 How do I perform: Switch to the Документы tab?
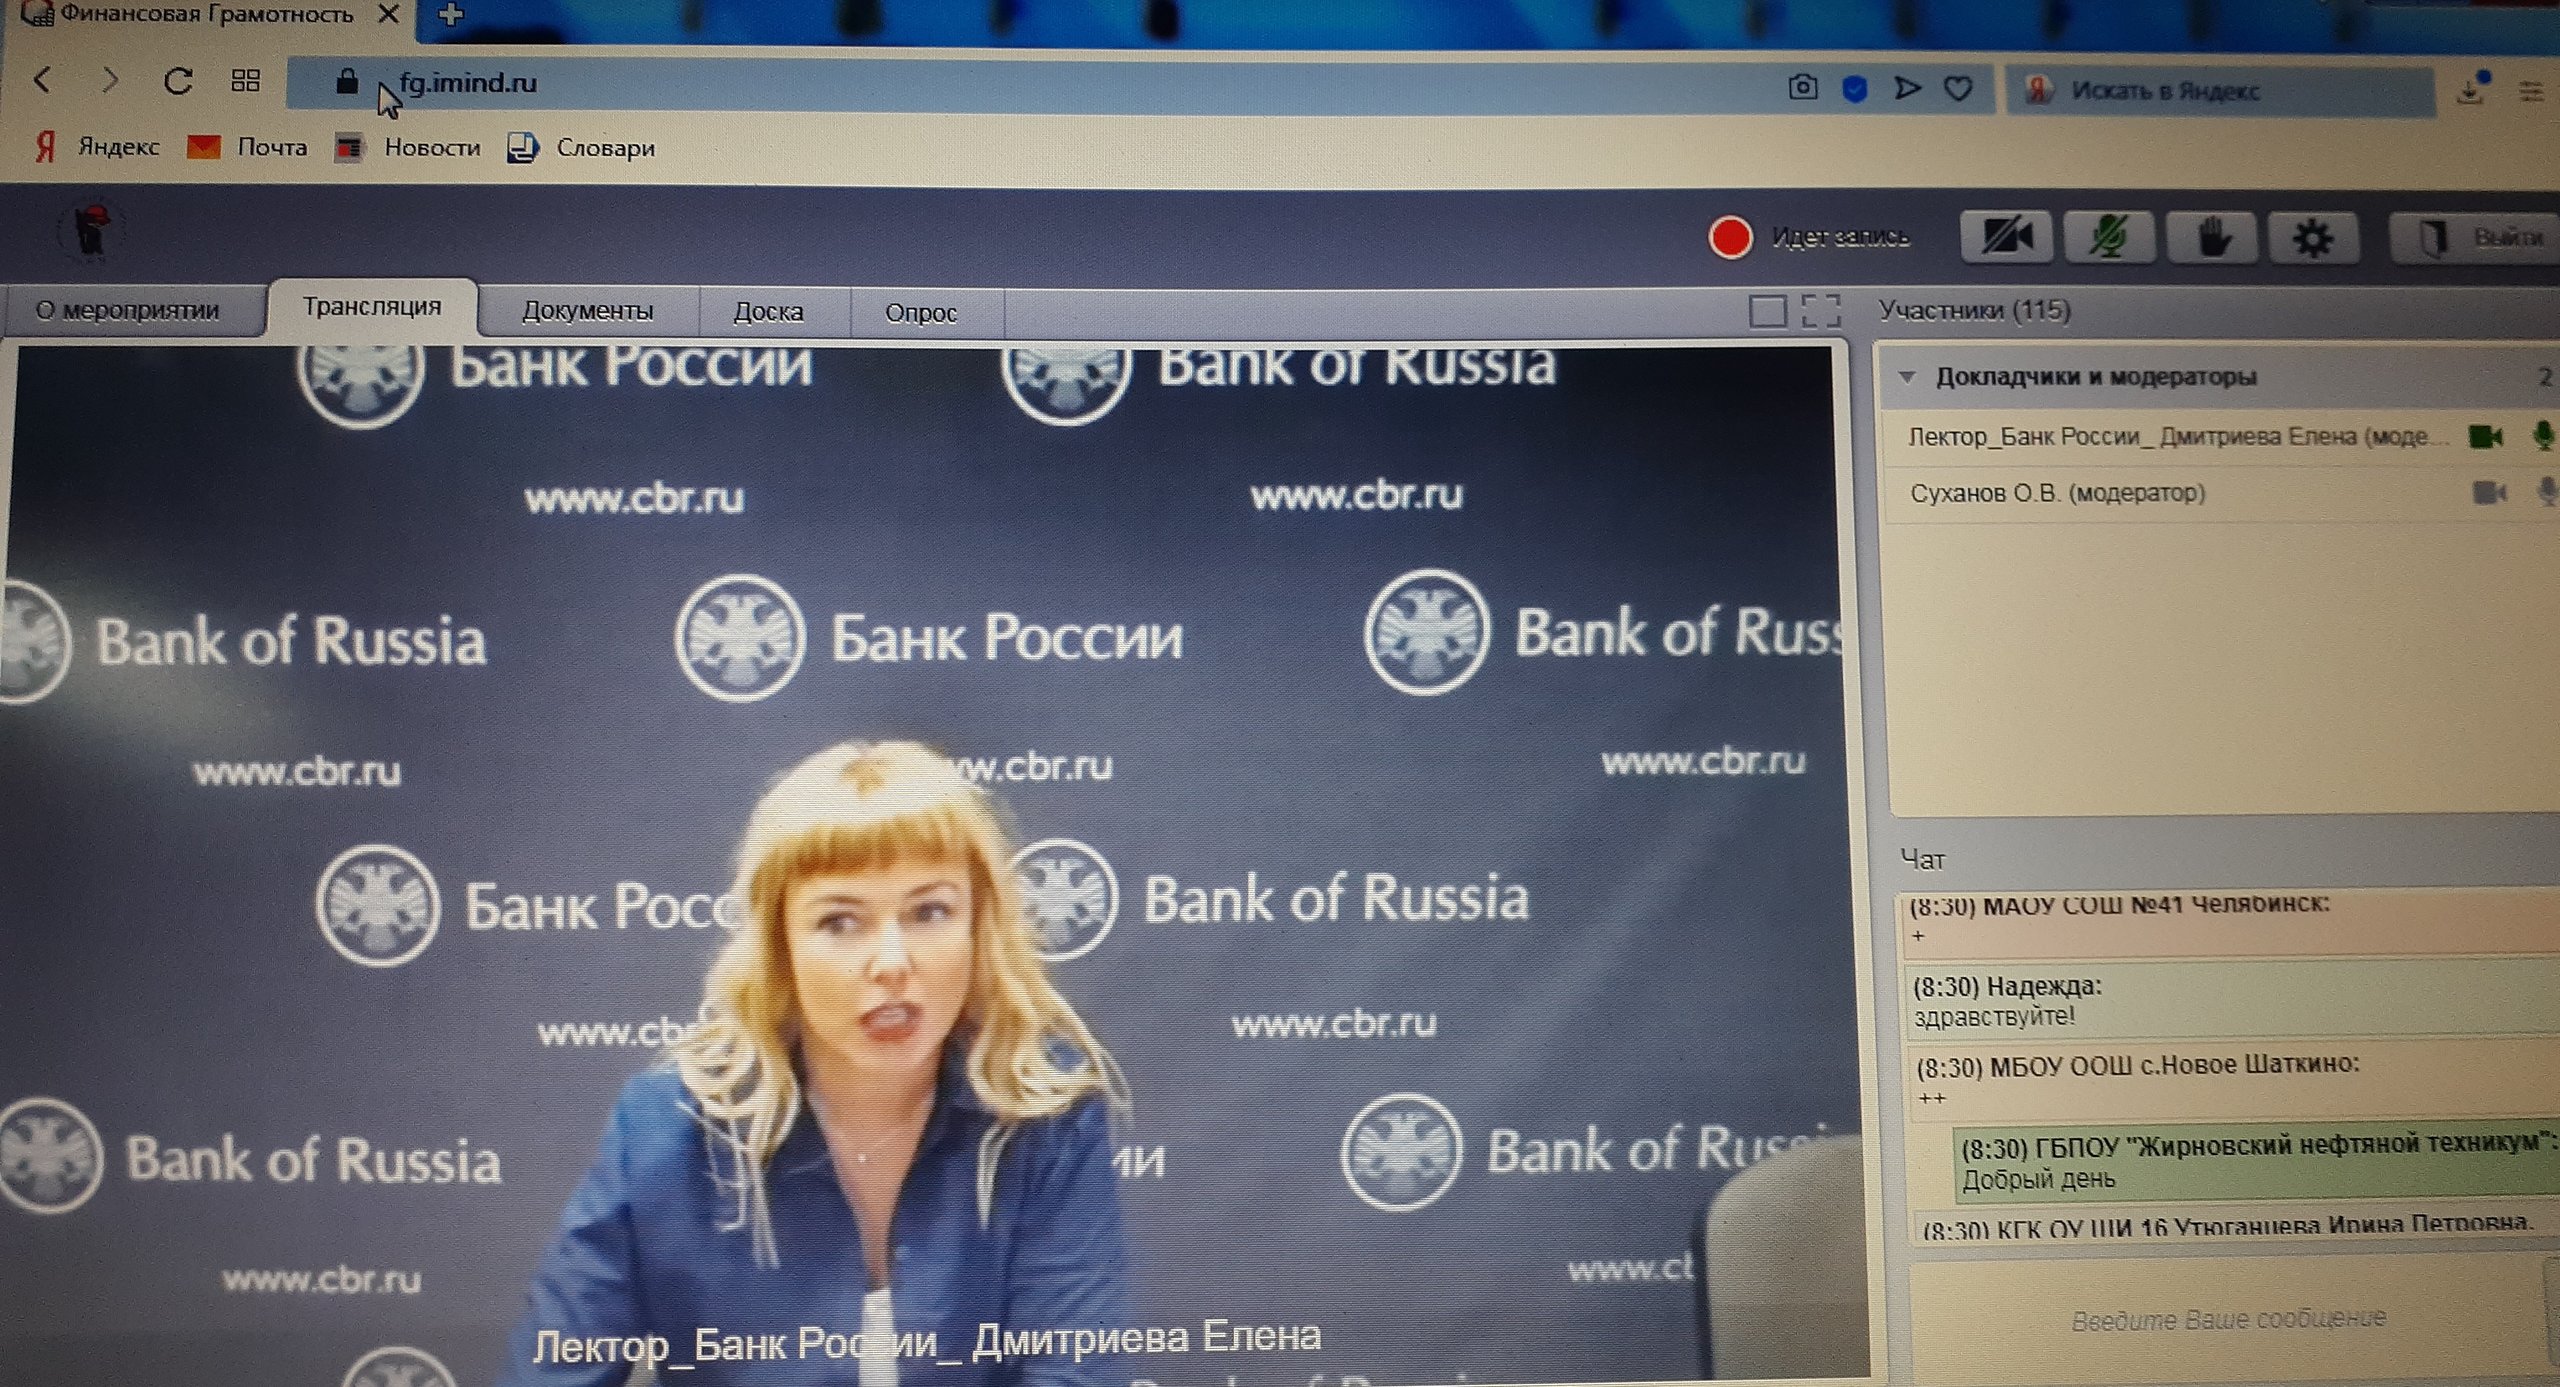pyautogui.click(x=587, y=311)
